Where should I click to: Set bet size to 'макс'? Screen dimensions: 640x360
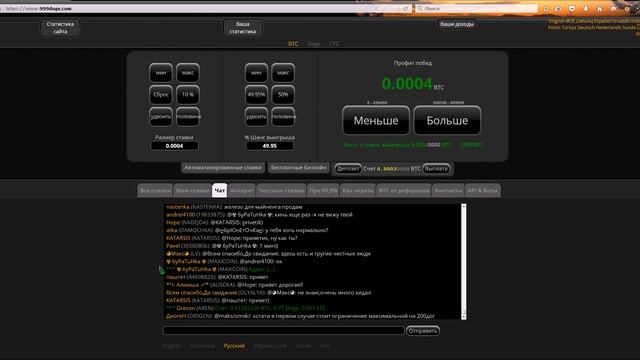[x=188, y=73]
